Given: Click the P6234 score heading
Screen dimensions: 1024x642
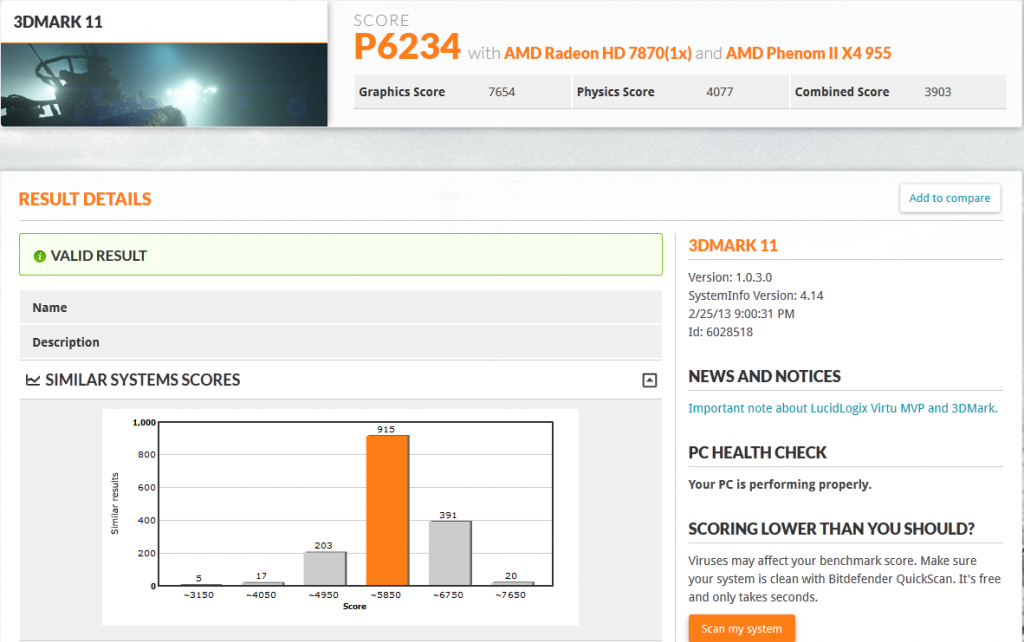Looking at the screenshot, I should coord(407,46).
